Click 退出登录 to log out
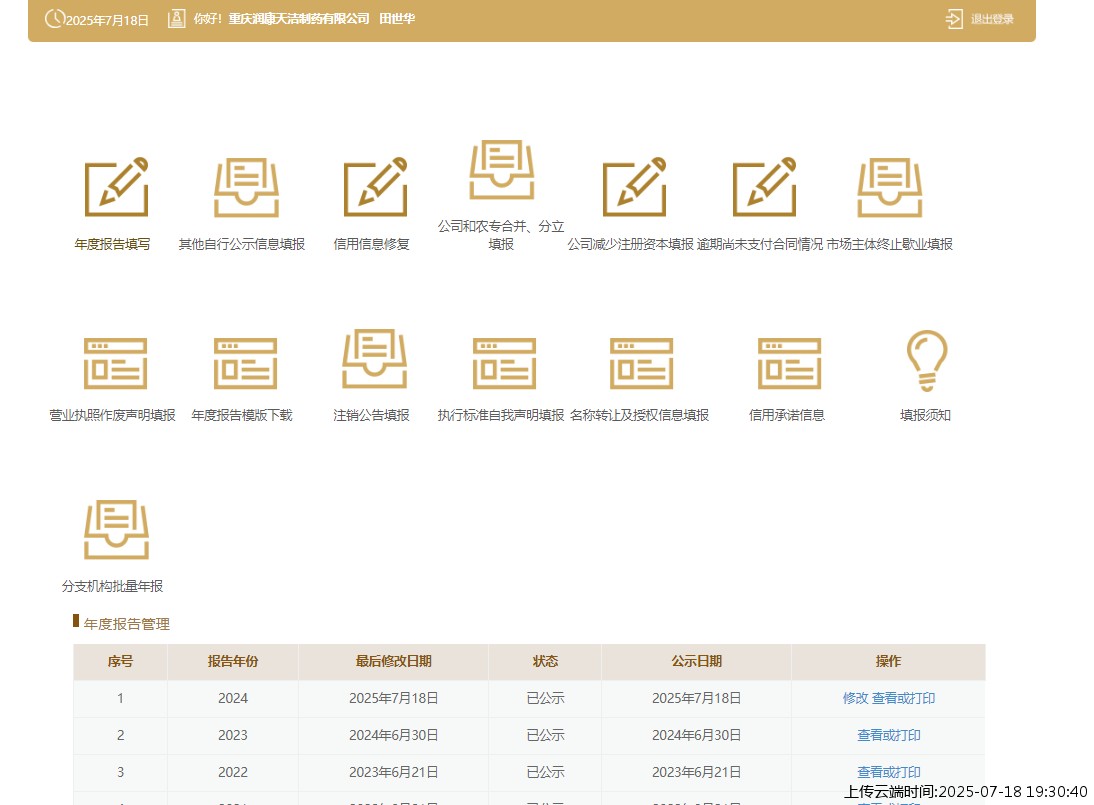1094x805 pixels. point(991,19)
